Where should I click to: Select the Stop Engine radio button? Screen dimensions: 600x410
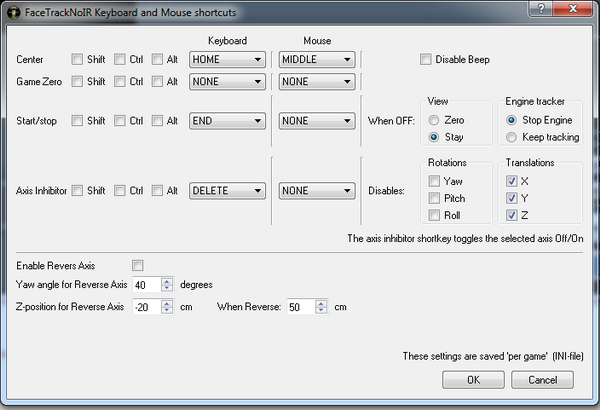pyautogui.click(x=513, y=119)
